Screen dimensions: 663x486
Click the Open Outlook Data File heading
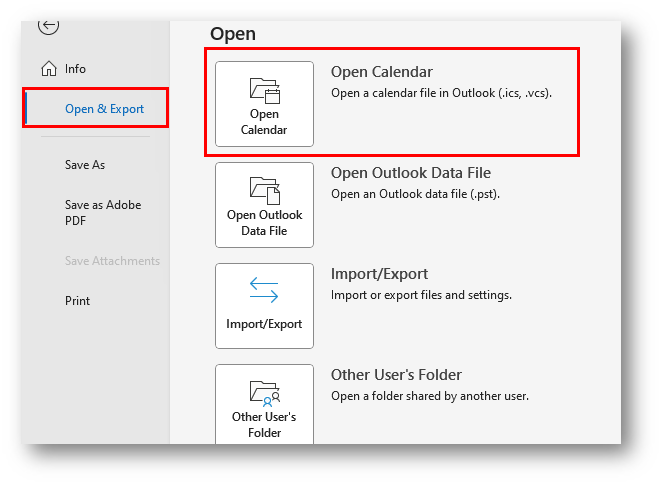[411, 173]
